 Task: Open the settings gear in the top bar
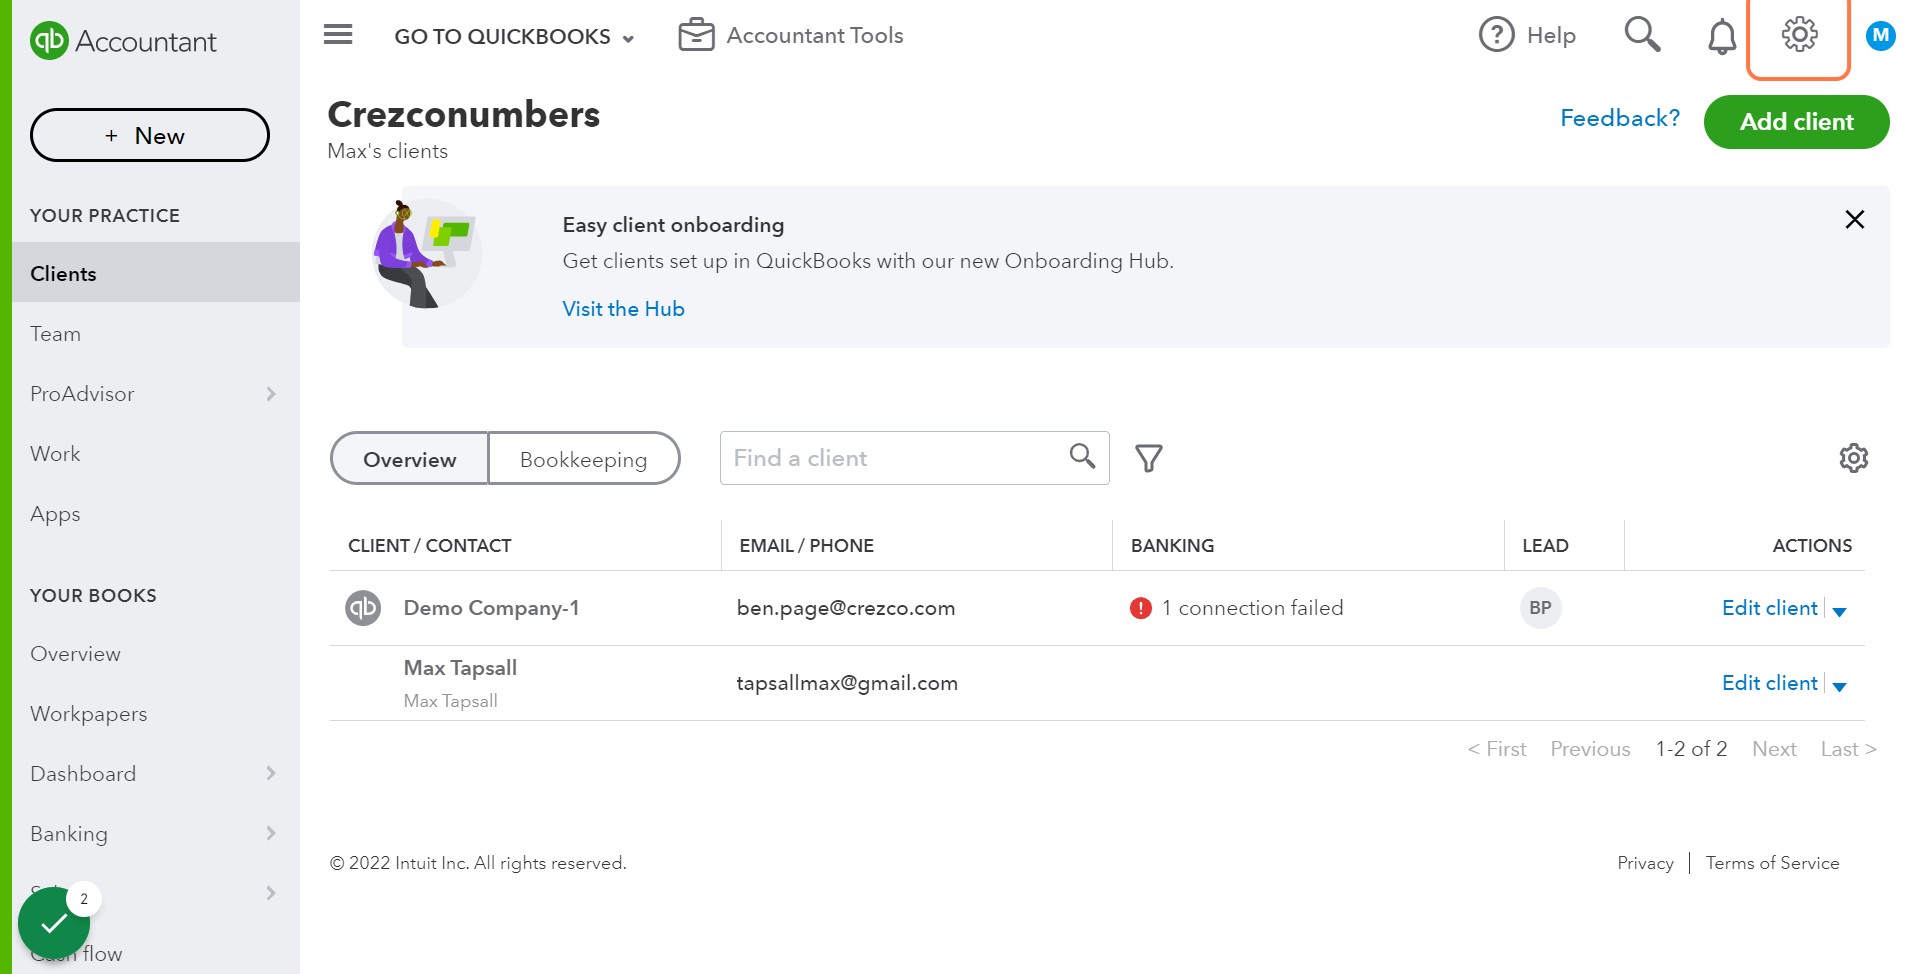pyautogui.click(x=1799, y=33)
